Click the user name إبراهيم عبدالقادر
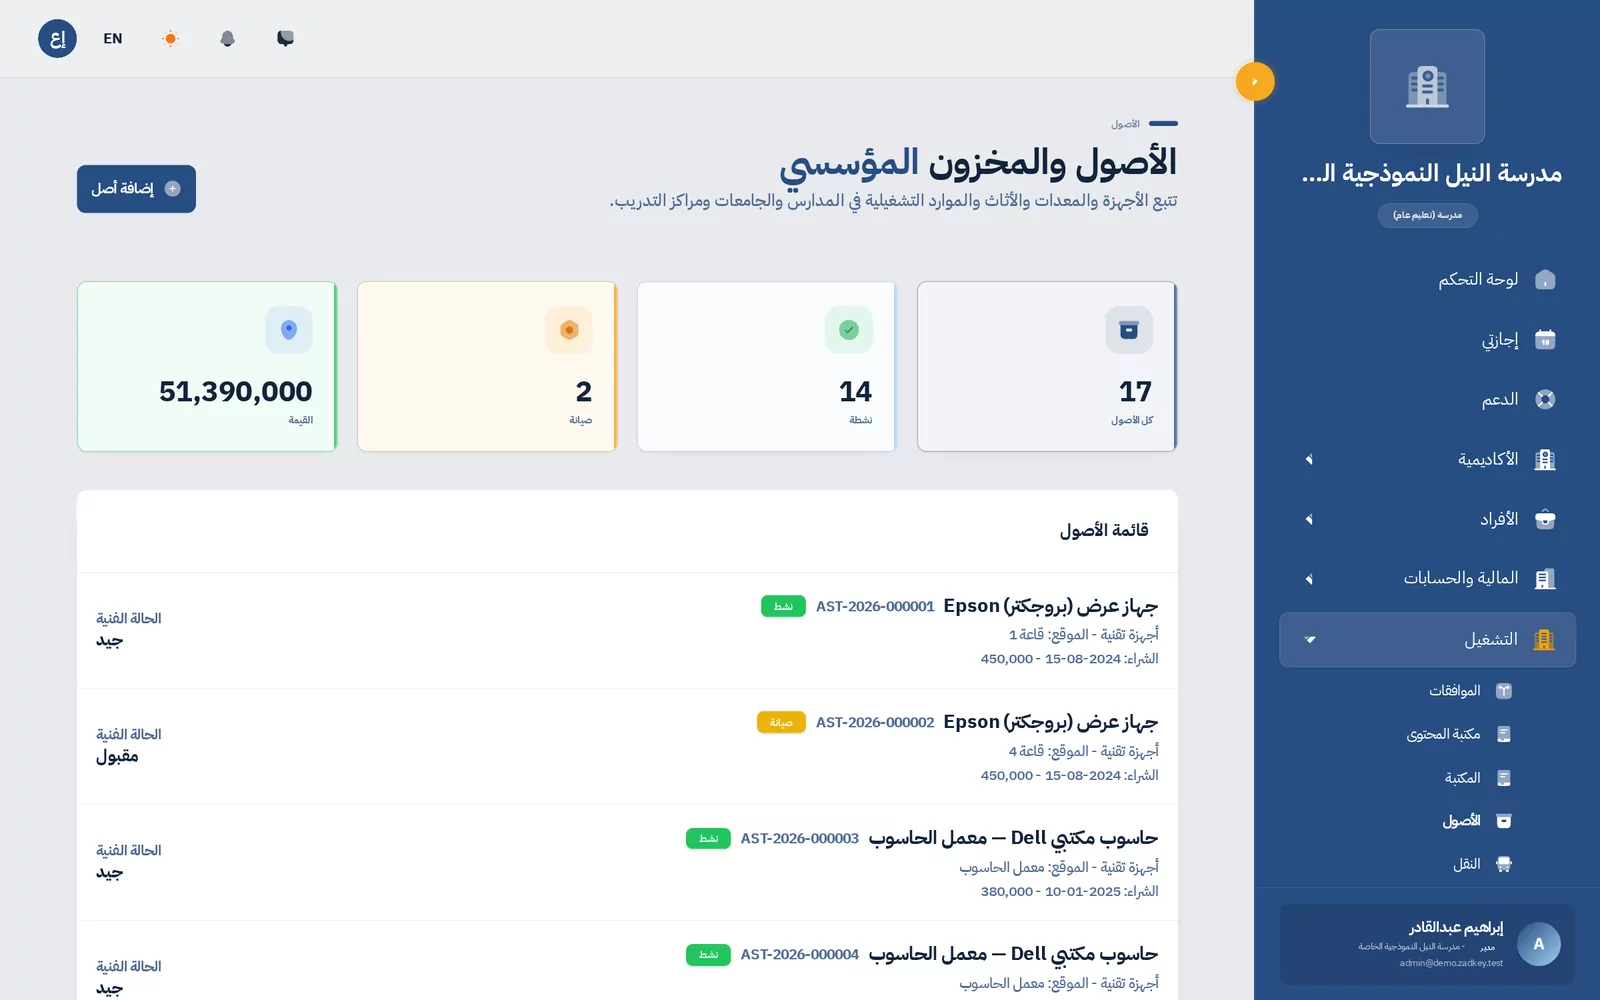 (x=1456, y=927)
